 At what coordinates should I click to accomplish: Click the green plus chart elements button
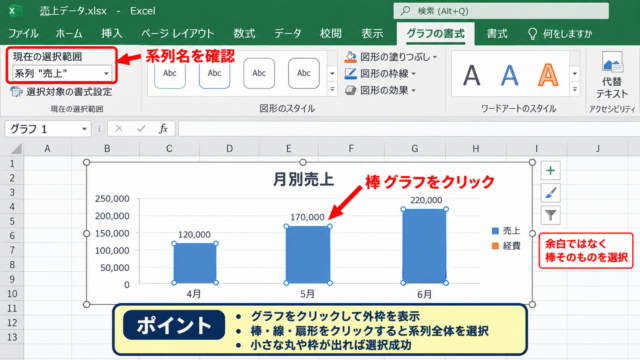(x=550, y=170)
